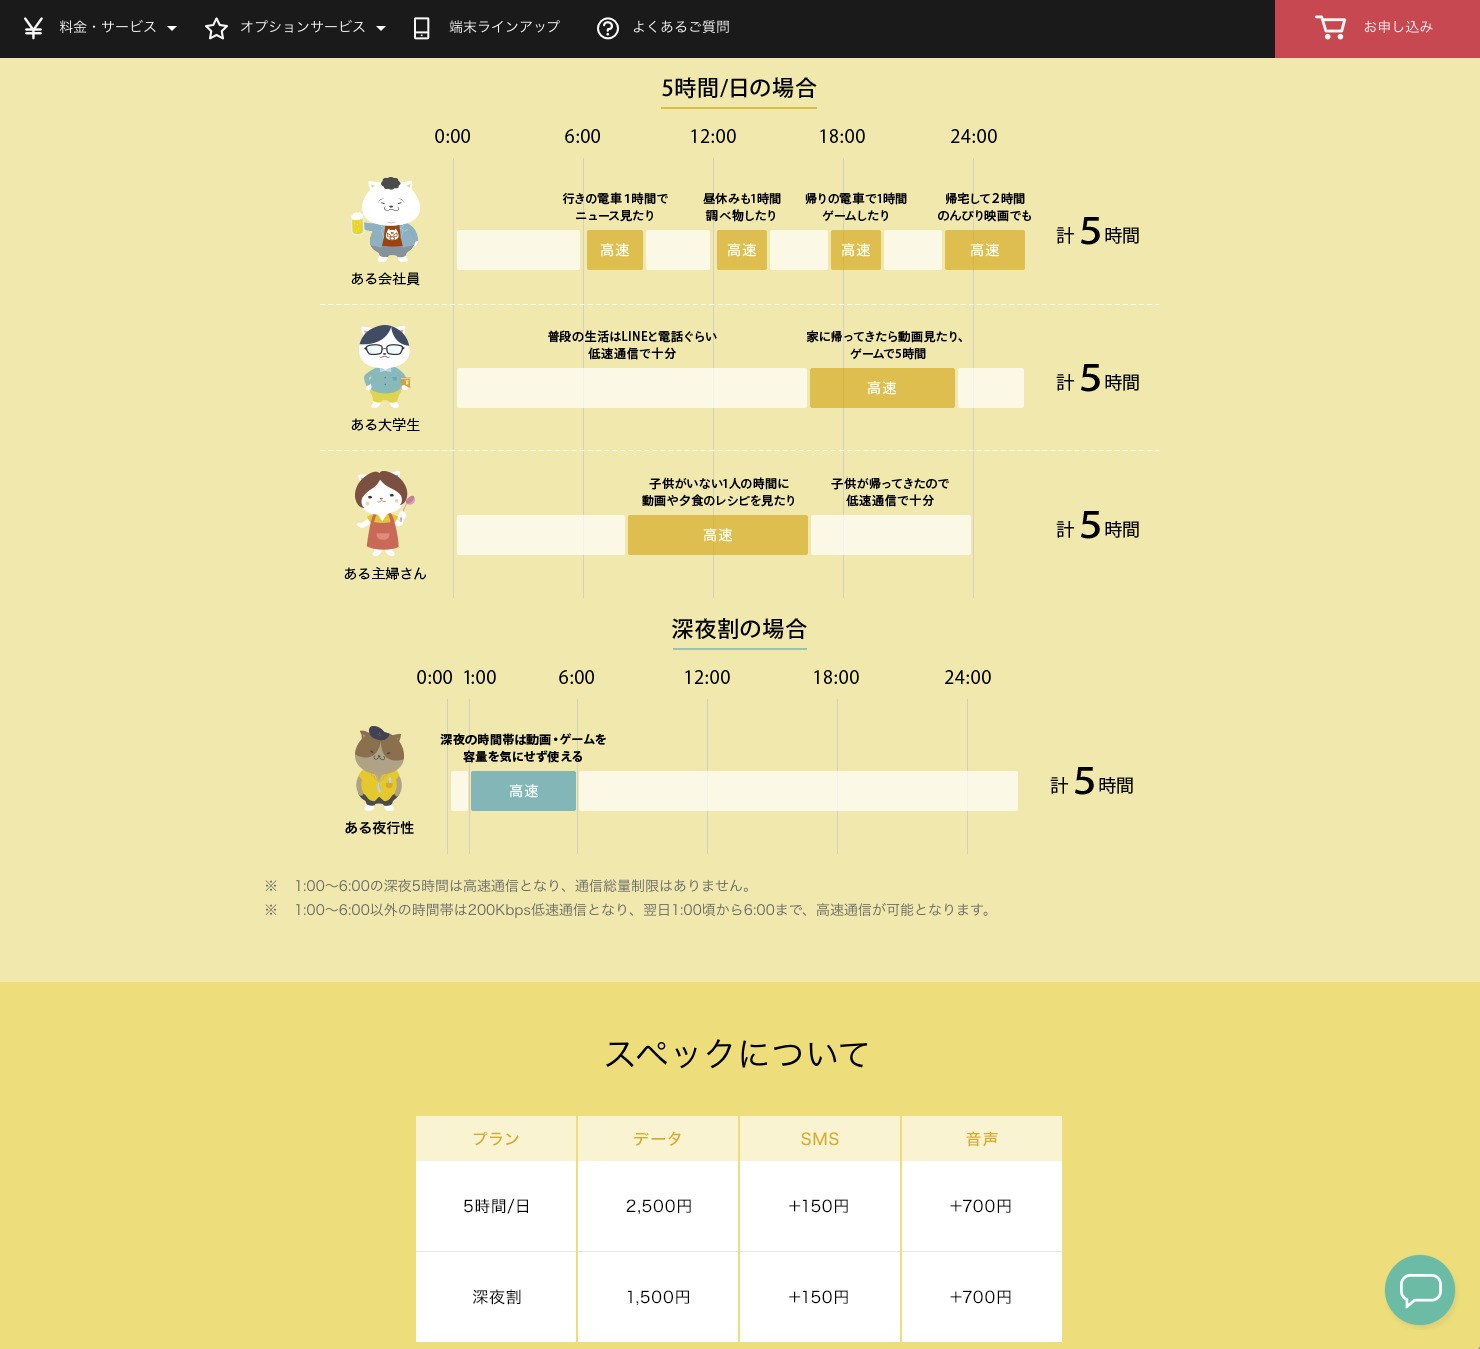This screenshot has width=1480, height=1349.
Task: Click the phone device icon in header
Action: pos(422,28)
